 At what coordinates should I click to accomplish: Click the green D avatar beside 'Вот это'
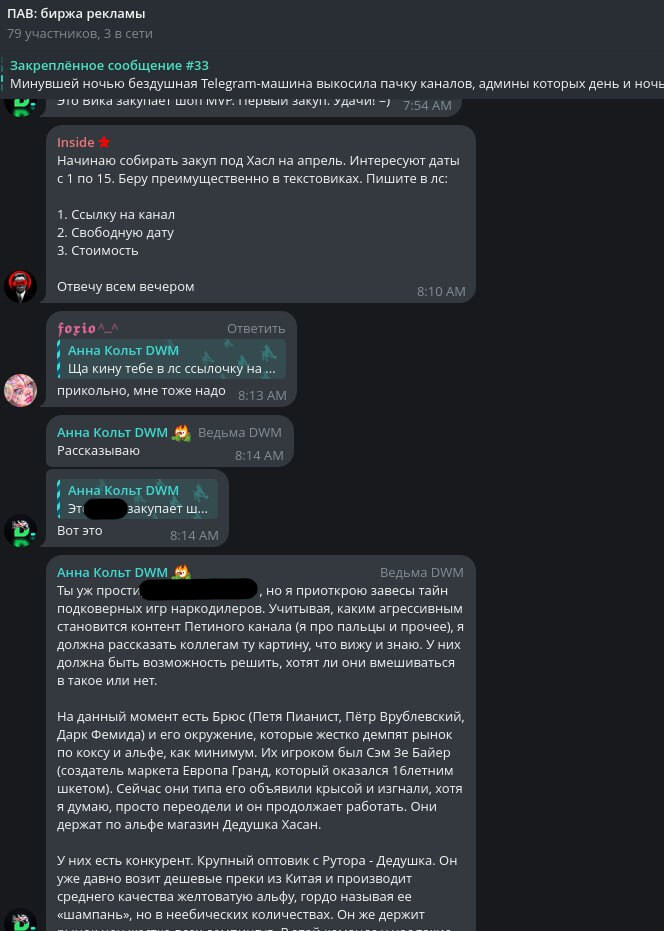(x=21, y=530)
